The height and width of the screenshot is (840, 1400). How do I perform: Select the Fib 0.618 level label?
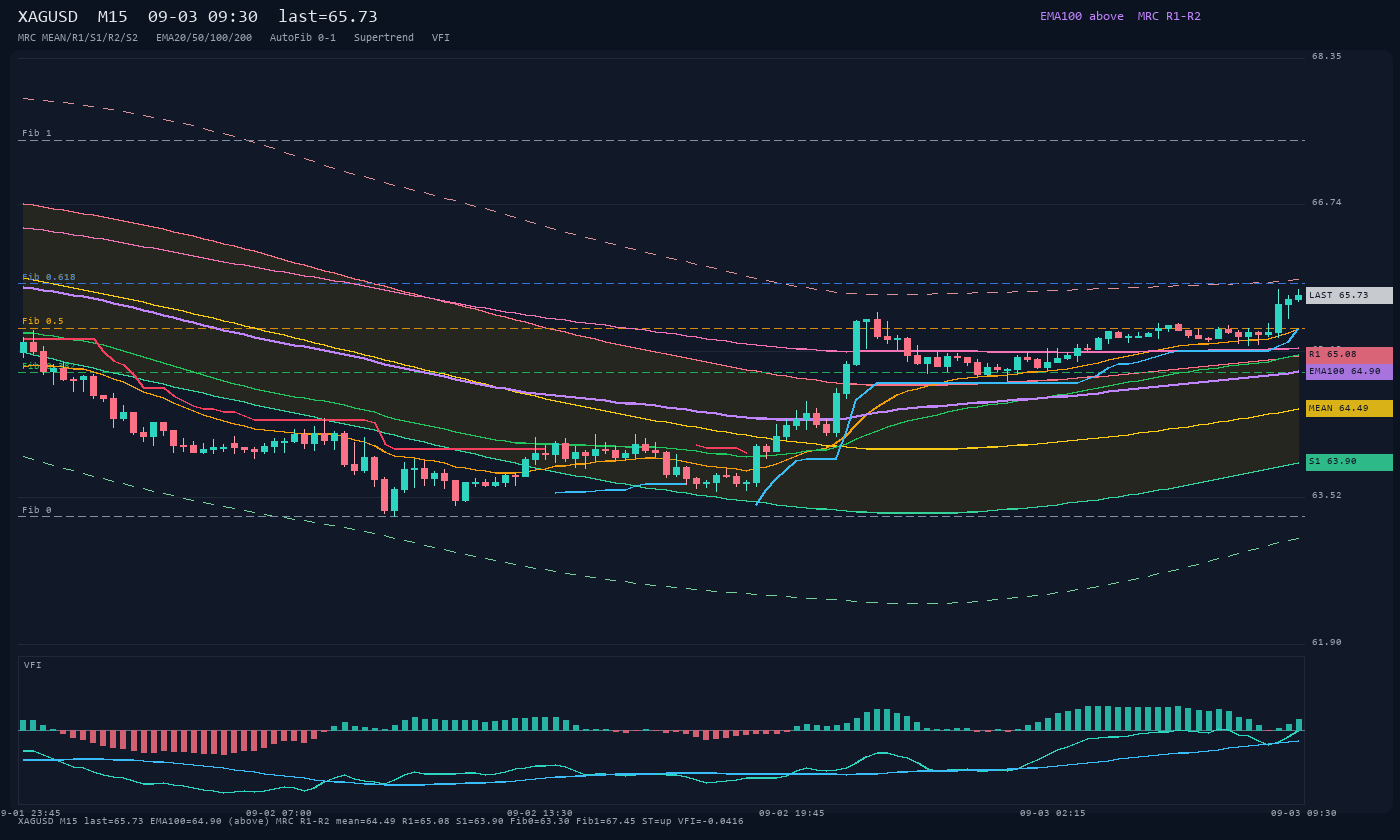click(x=49, y=277)
